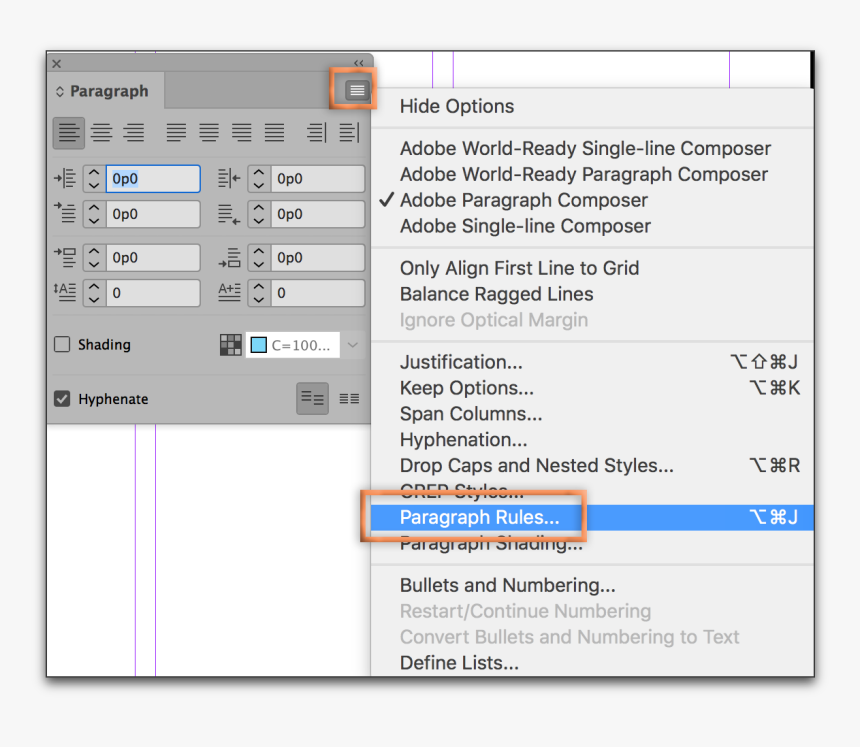Adjust Left Indent stepper arrows
This screenshot has height=747, width=860.
(94, 179)
